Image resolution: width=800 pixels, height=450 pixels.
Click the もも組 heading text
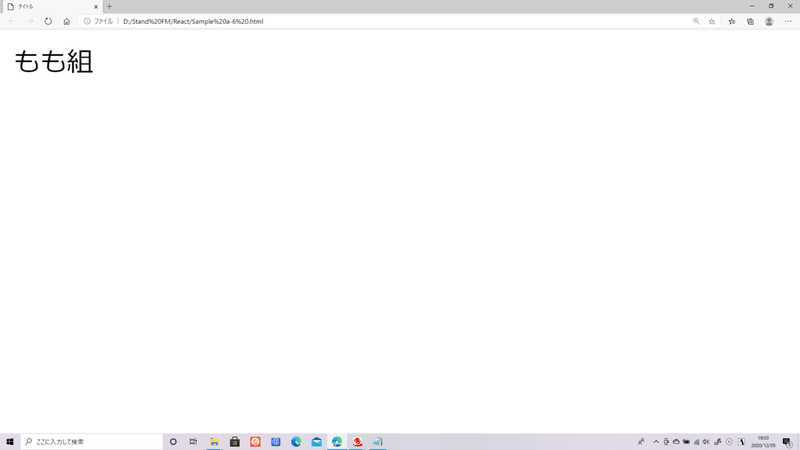point(54,61)
